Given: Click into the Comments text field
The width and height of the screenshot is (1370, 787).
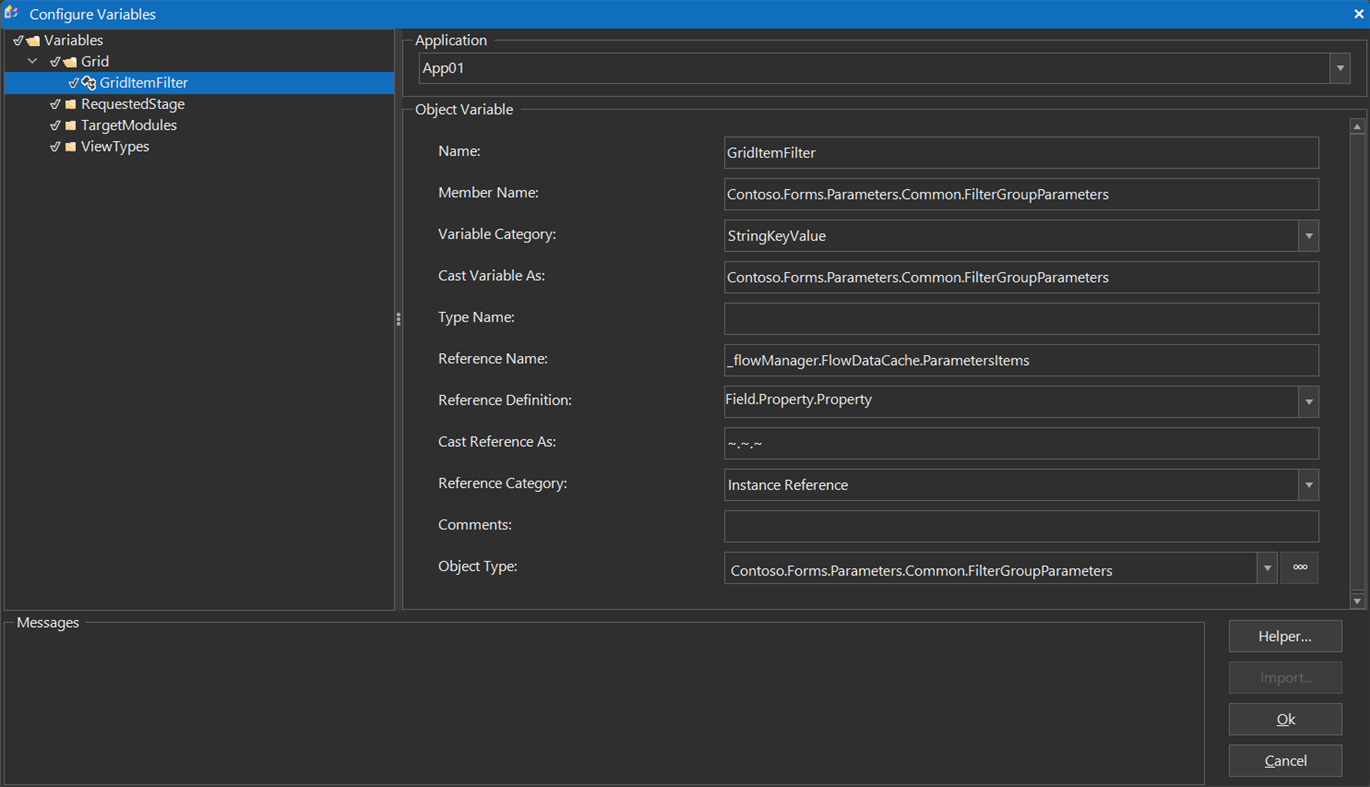Looking at the screenshot, I should coord(1020,526).
